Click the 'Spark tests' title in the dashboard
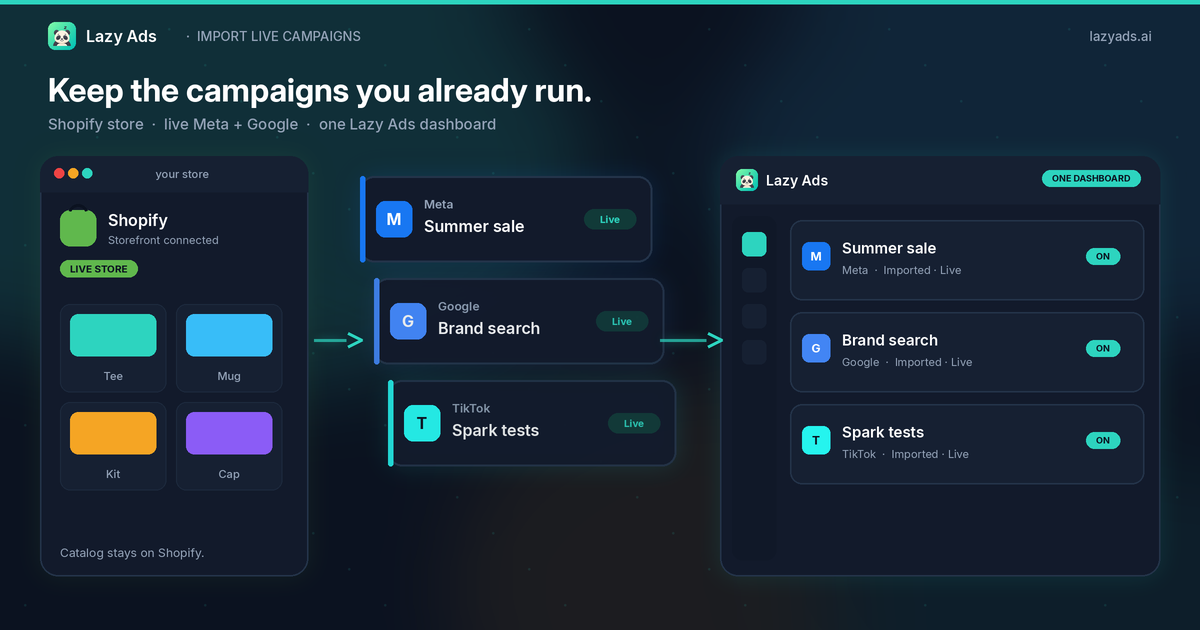Image resolution: width=1200 pixels, height=630 pixels. point(883,432)
